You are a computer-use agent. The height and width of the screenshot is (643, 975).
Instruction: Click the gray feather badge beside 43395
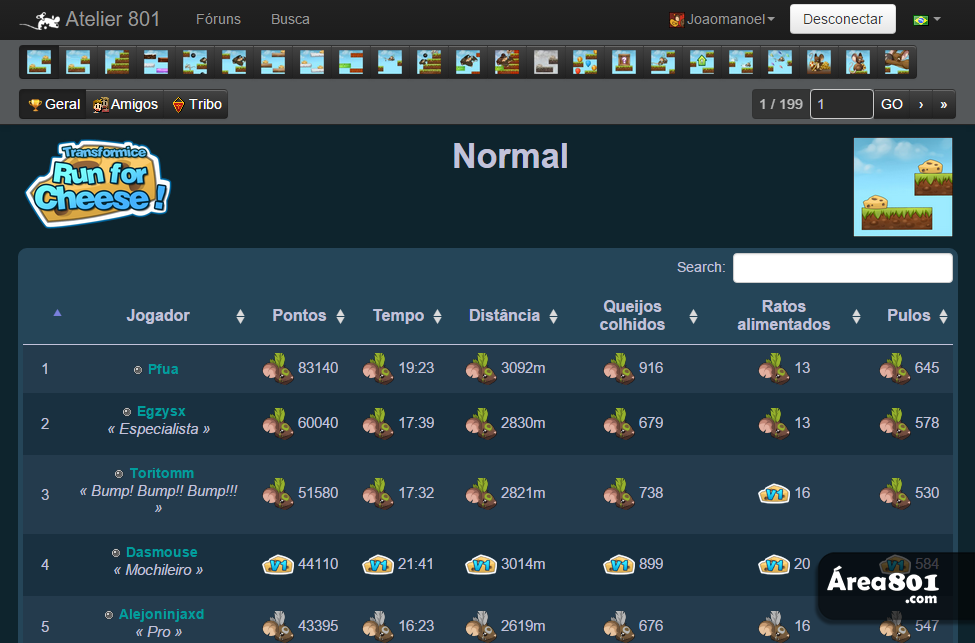278,626
